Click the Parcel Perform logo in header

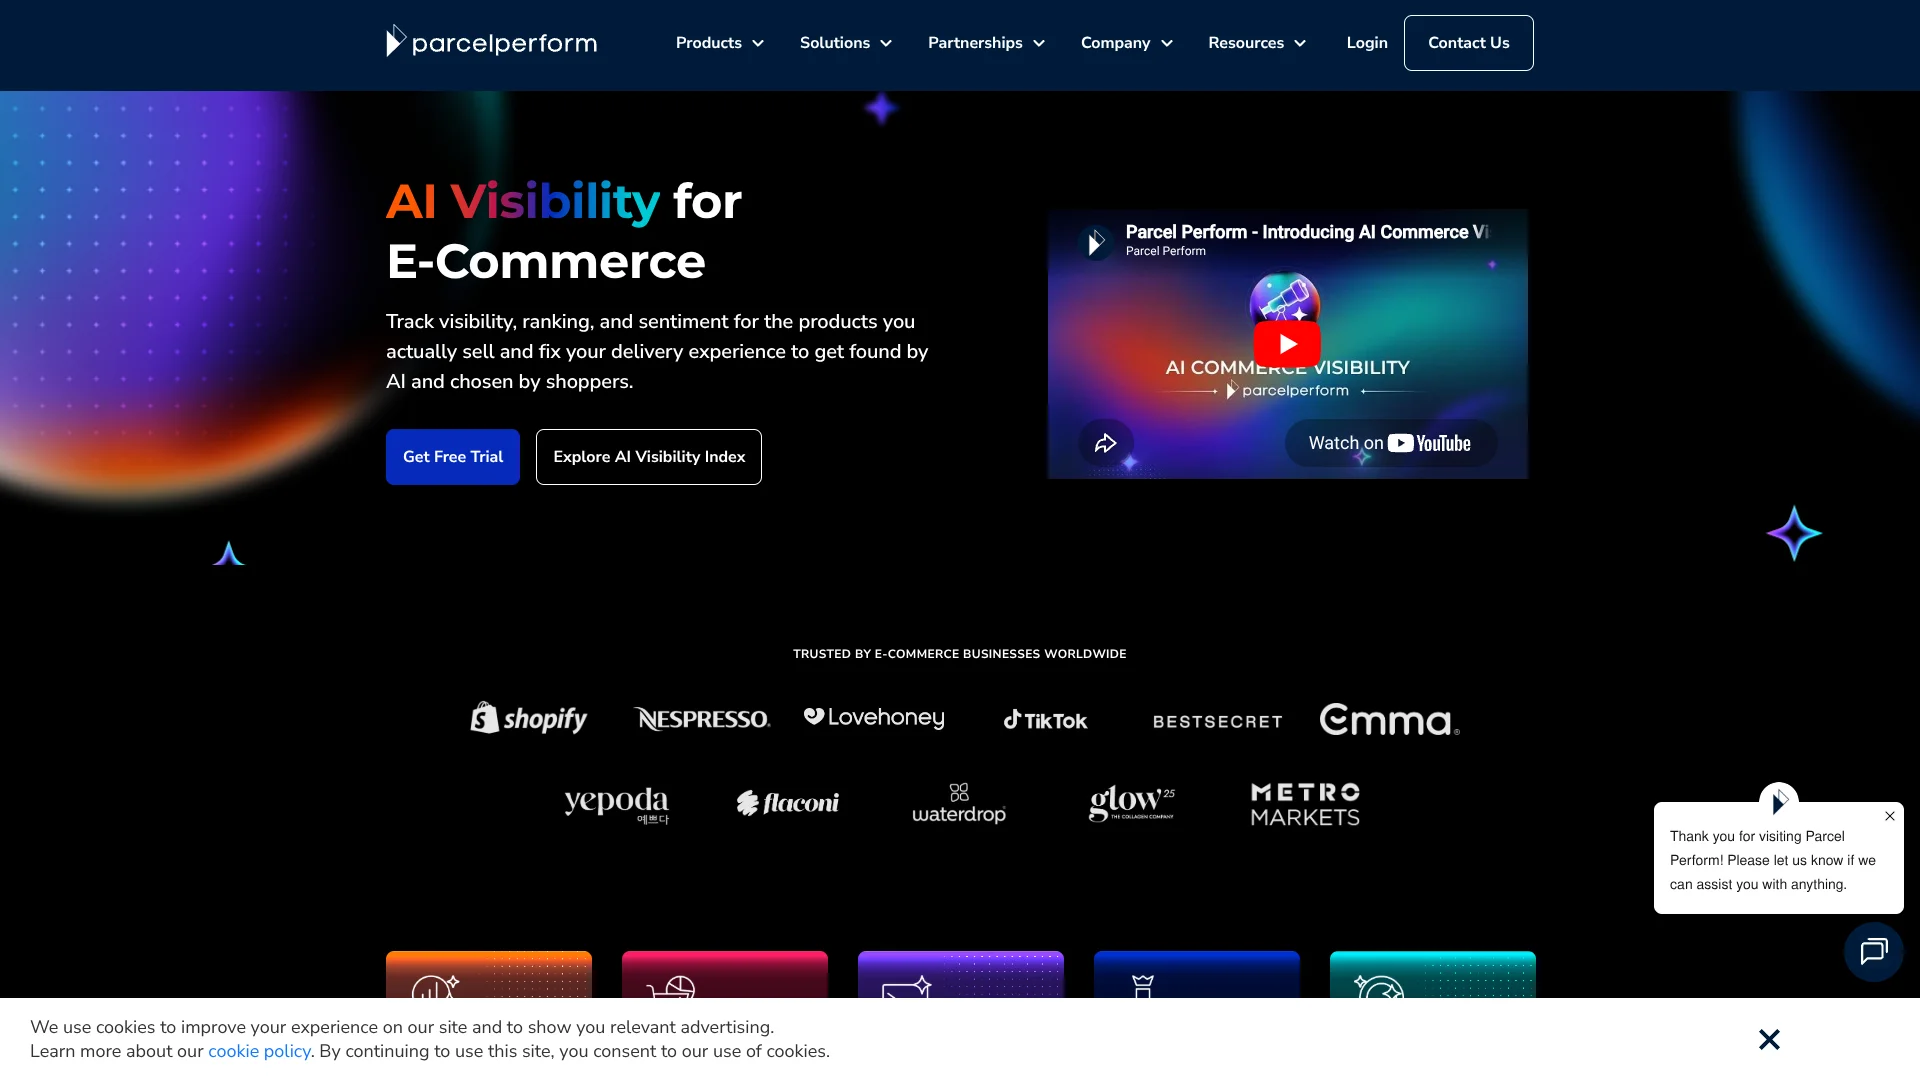click(491, 42)
